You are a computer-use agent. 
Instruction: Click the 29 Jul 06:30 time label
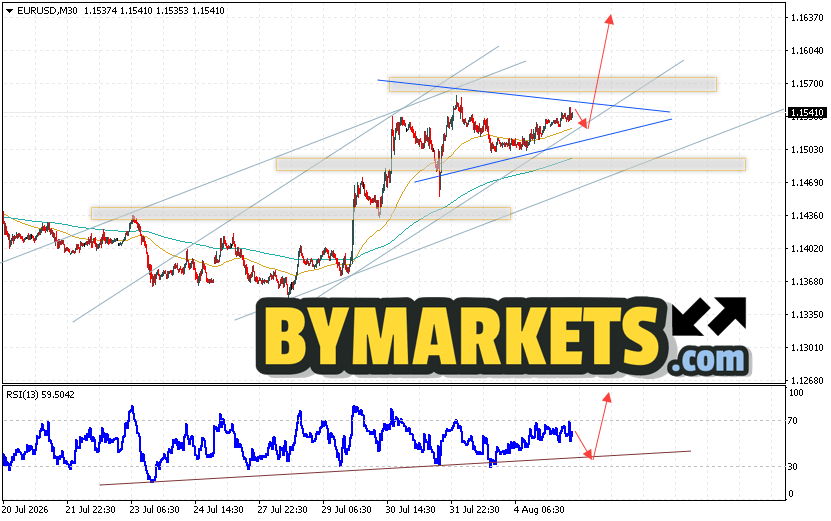click(347, 510)
